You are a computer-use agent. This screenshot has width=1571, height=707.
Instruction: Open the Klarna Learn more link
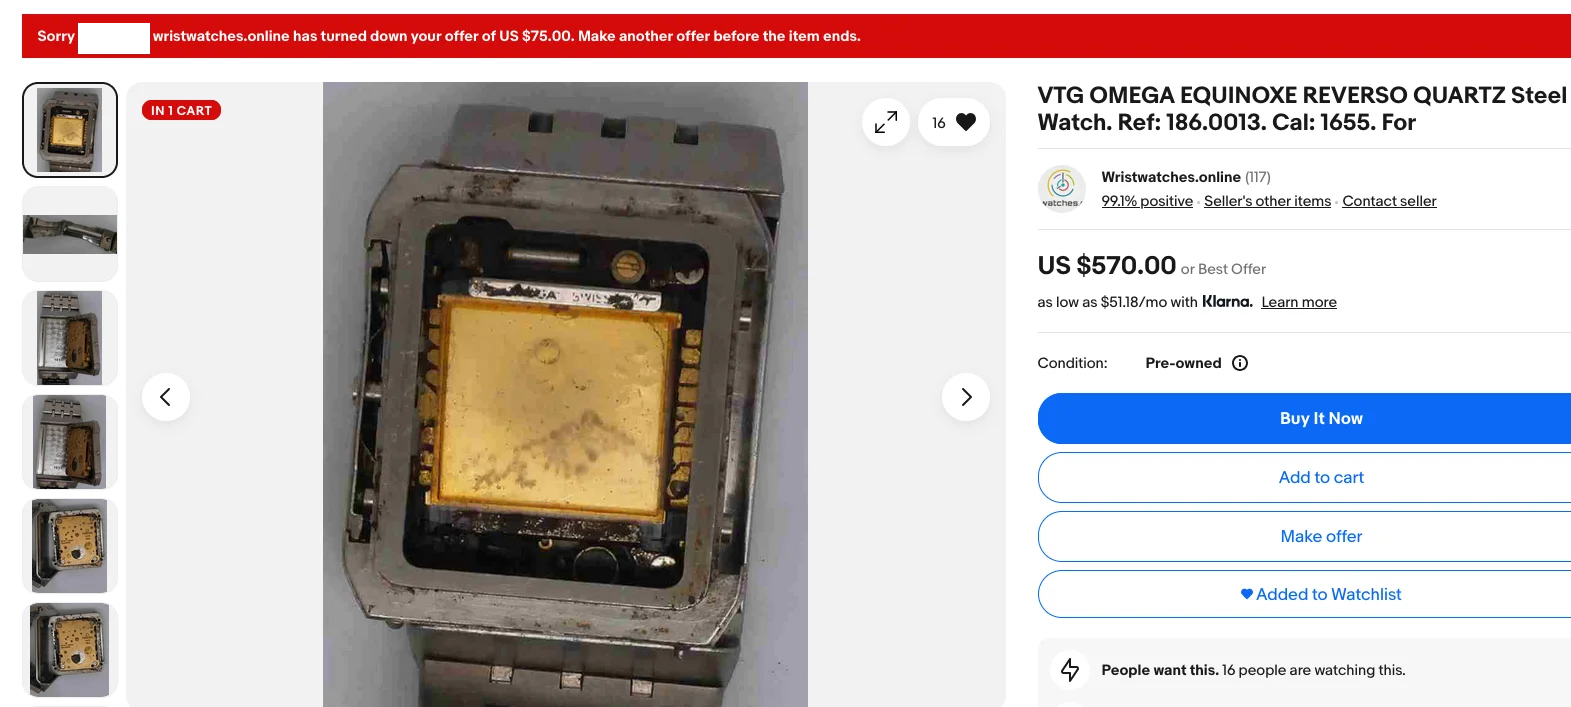click(x=1299, y=302)
